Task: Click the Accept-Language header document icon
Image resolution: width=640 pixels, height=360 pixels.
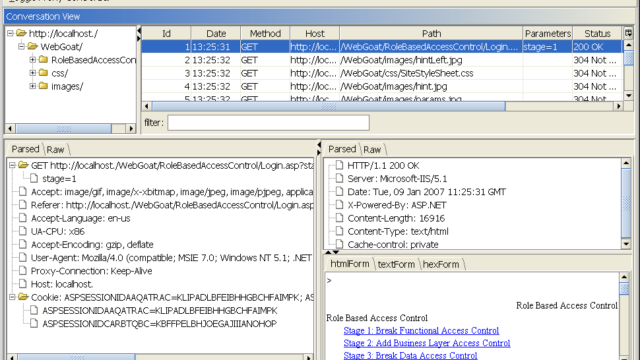Action: tap(23, 218)
